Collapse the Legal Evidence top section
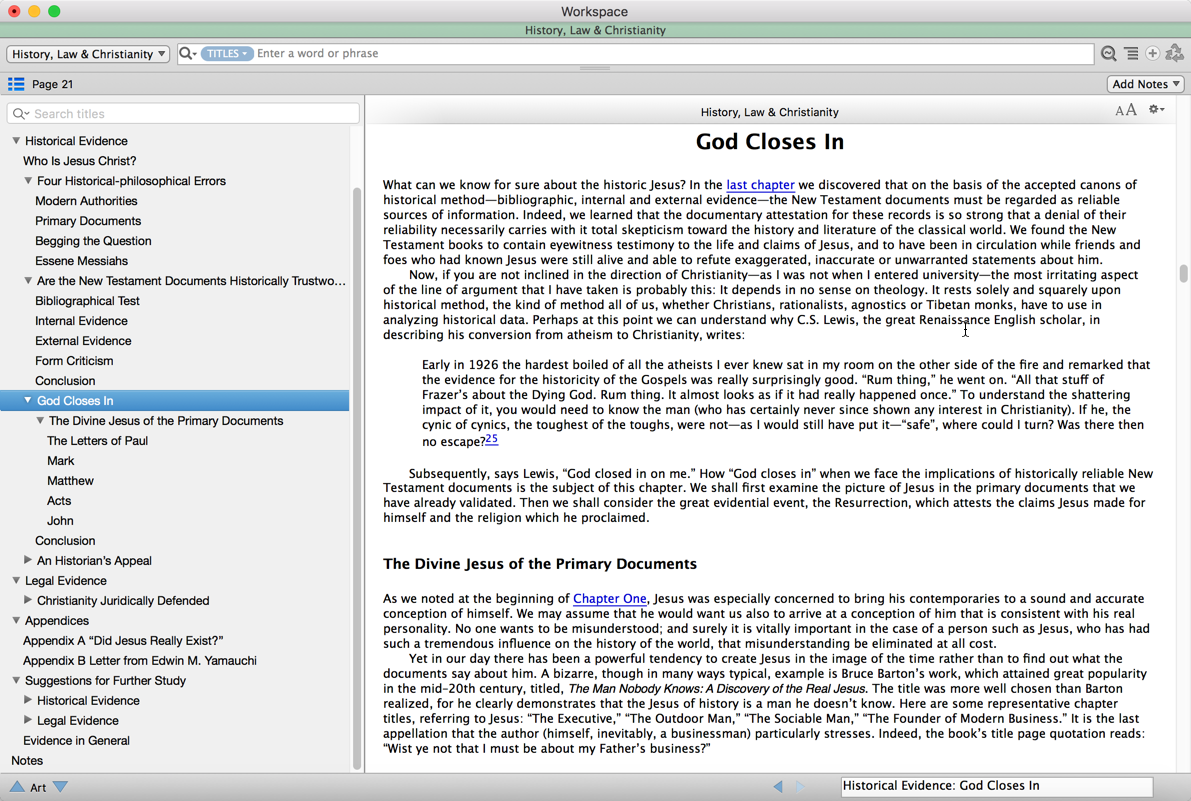Screen dimensions: 1191x801 16,580
